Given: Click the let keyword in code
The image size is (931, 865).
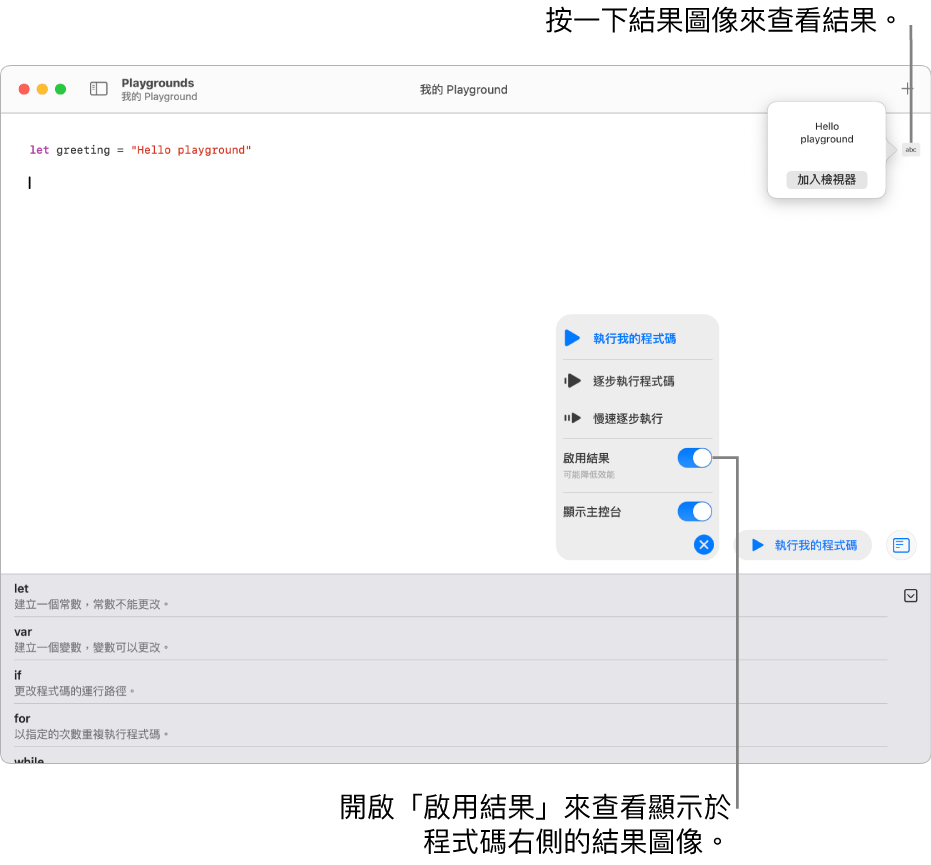Looking at the screenshot, I should click(39, 150).
